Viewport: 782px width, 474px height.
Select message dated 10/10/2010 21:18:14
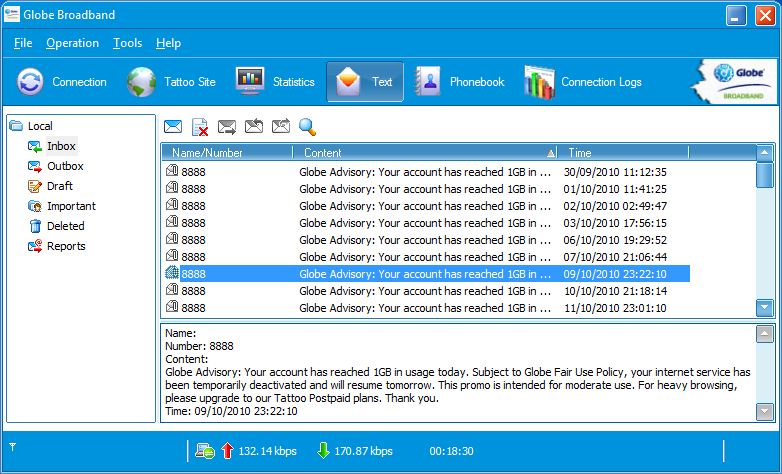click(x=425, y=291)
